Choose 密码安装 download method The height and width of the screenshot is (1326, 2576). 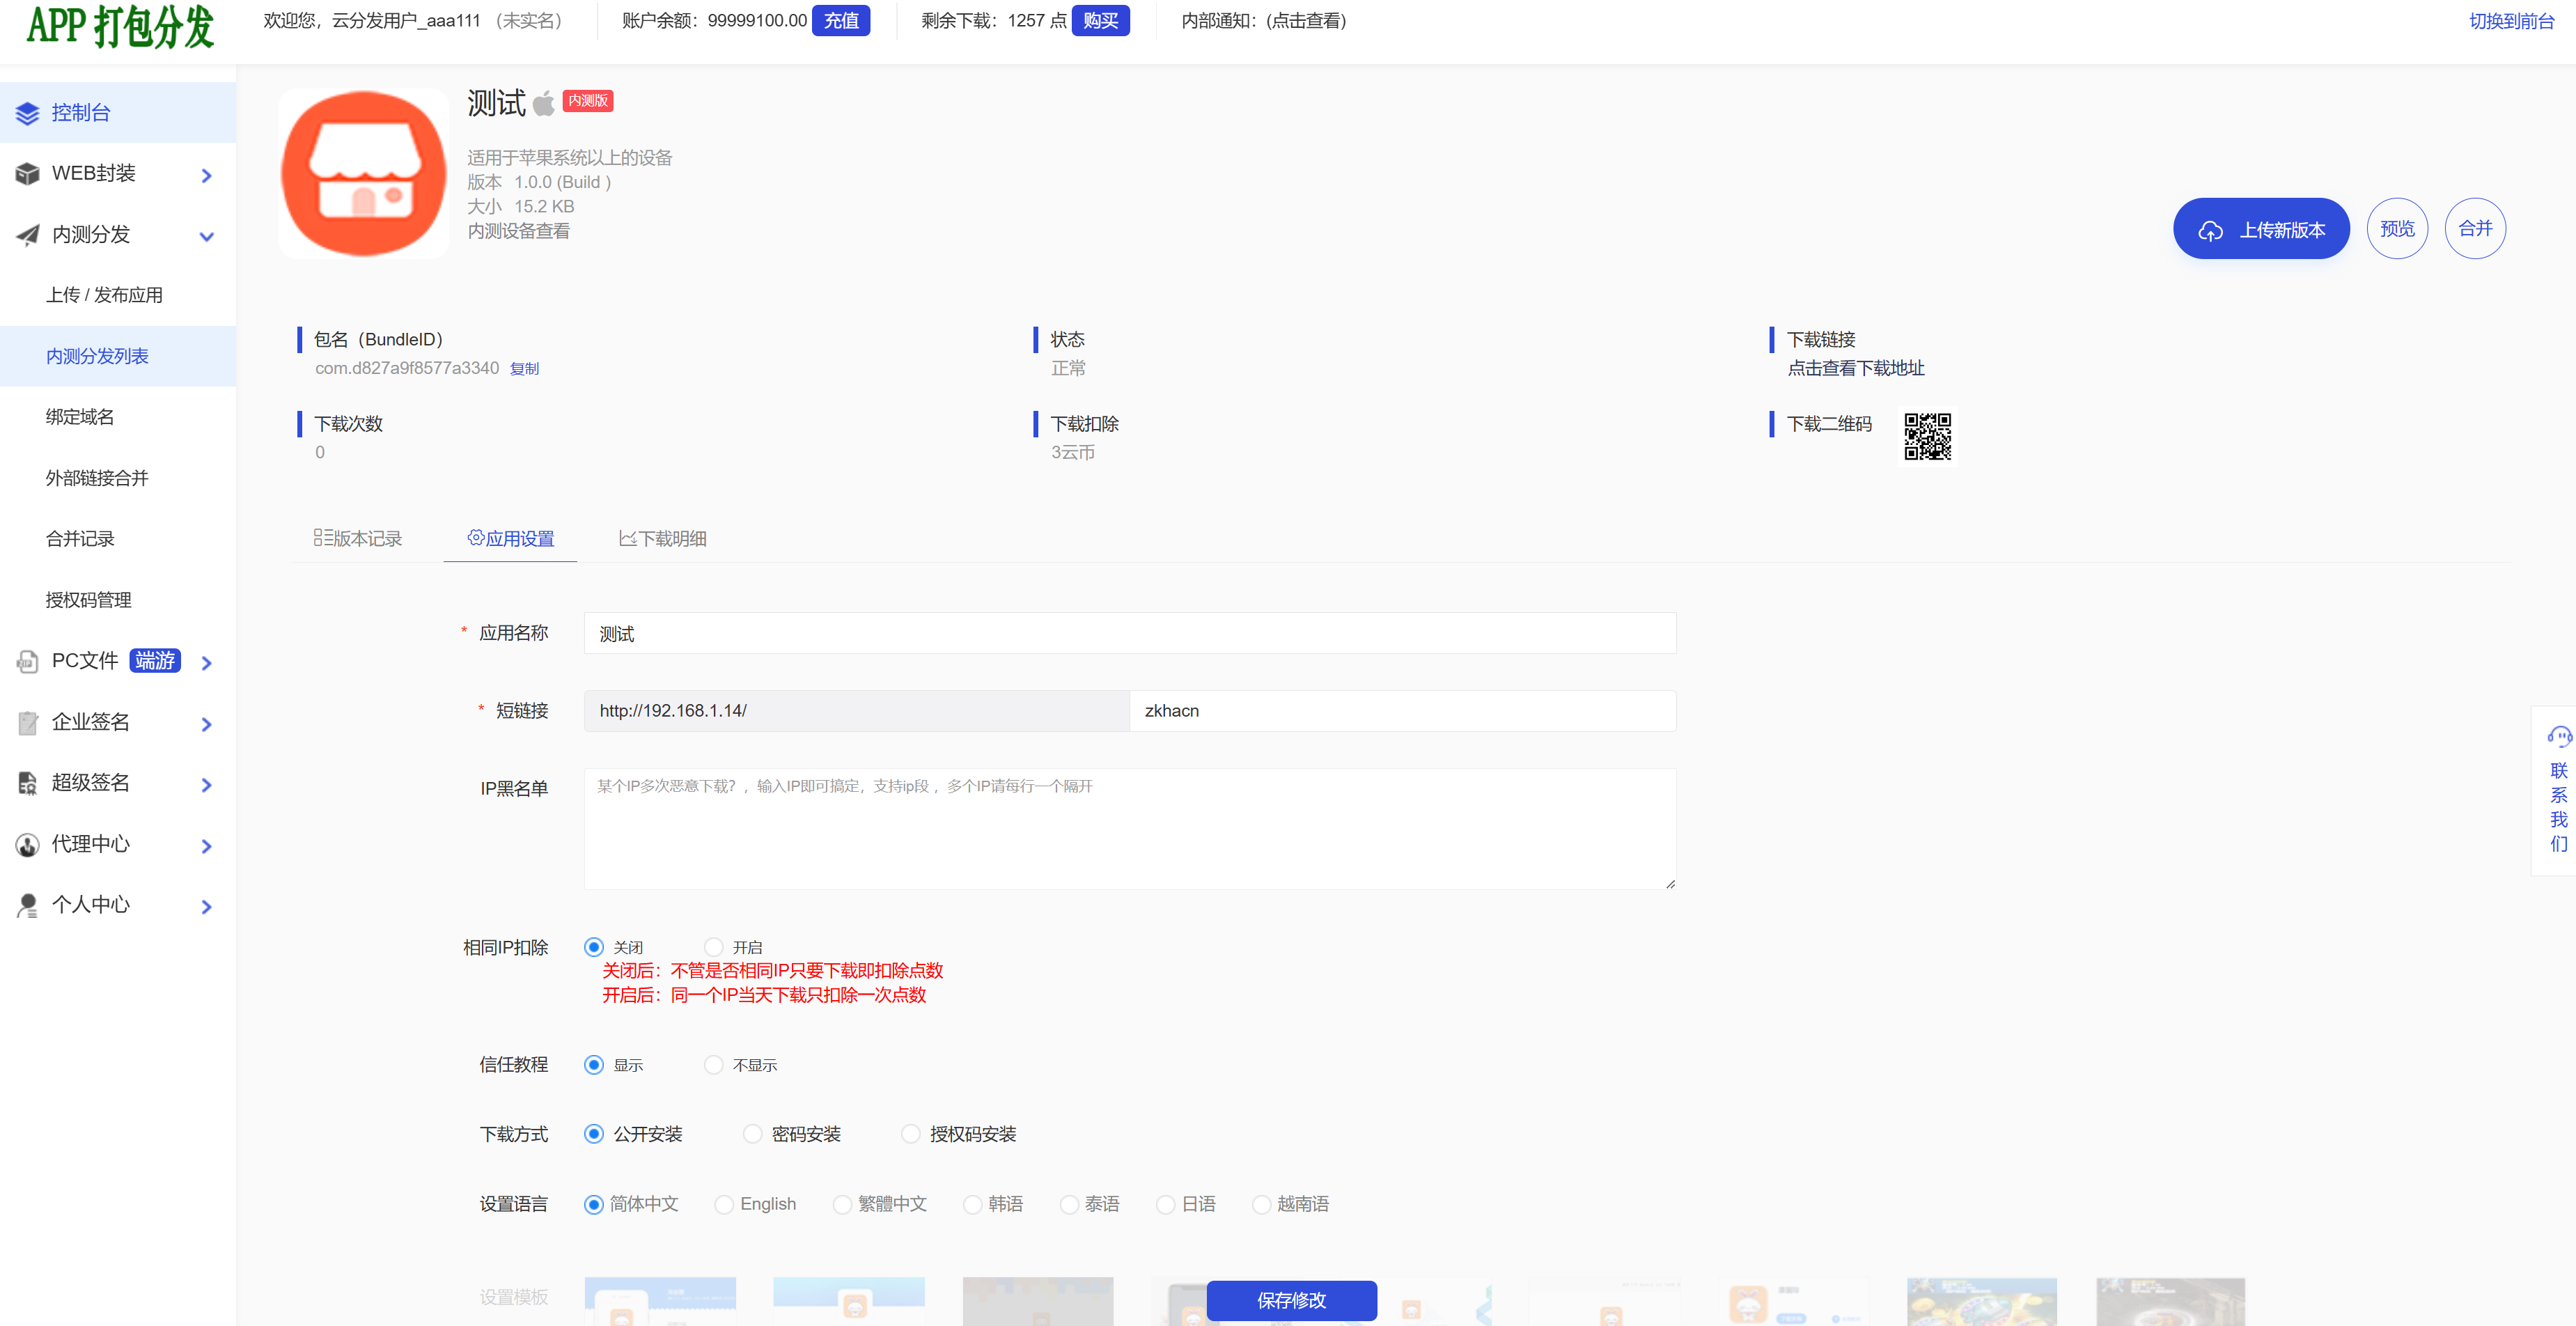752,1134
